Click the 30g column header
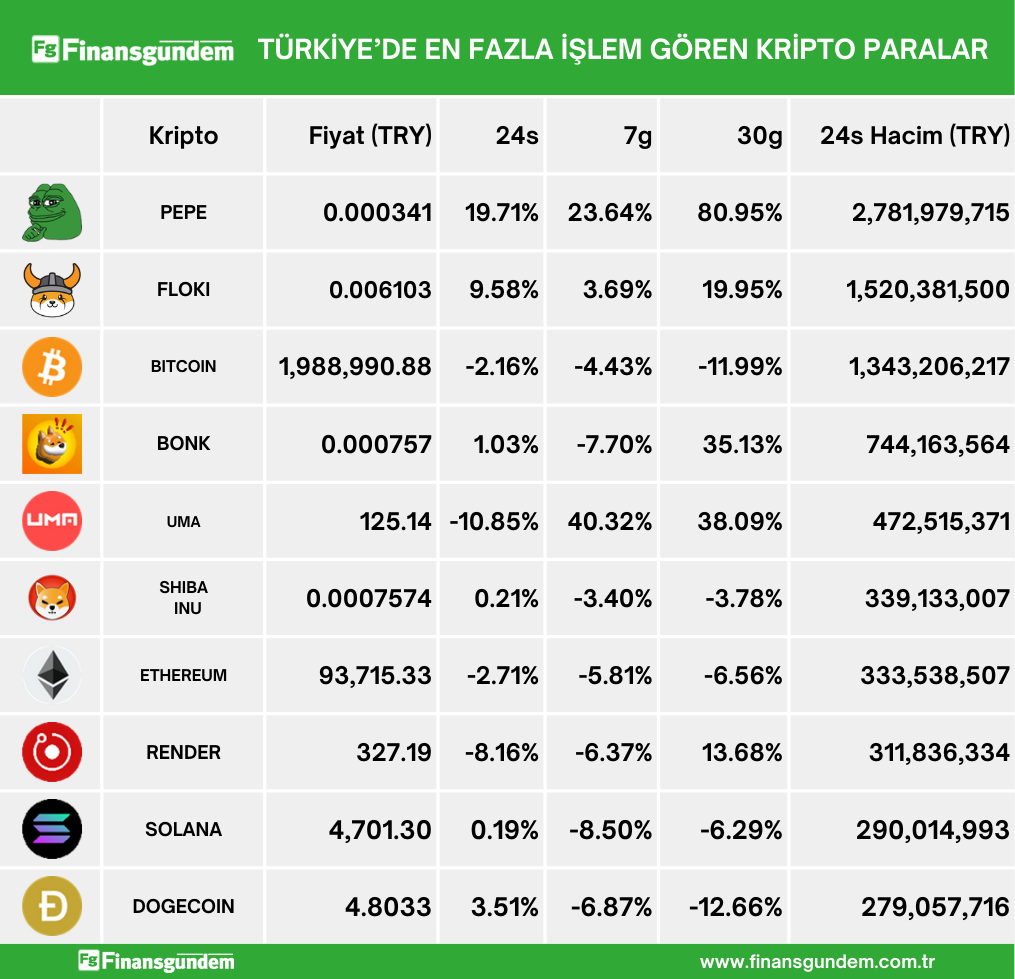Screen dimensions: 1015x979 pos(759,135)
